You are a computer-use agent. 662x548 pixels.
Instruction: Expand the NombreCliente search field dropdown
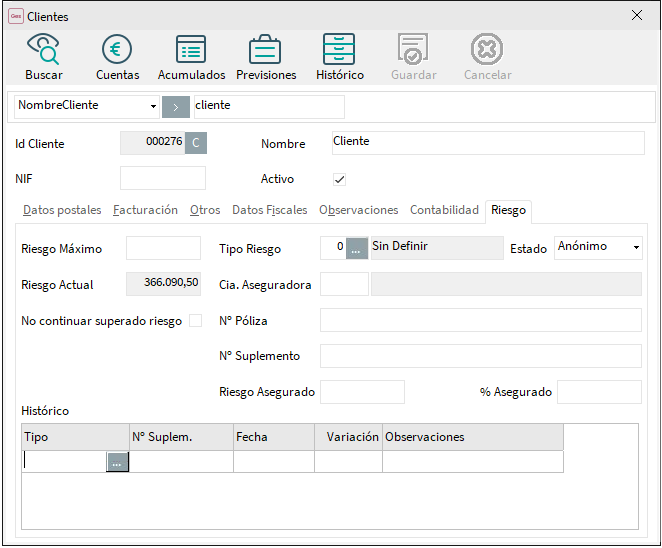(x=153, y=106)
